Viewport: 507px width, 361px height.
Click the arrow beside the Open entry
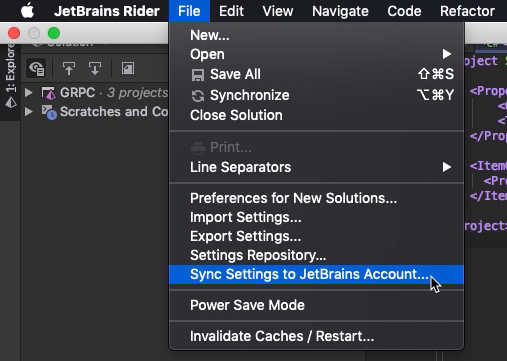tap(447, 54)
